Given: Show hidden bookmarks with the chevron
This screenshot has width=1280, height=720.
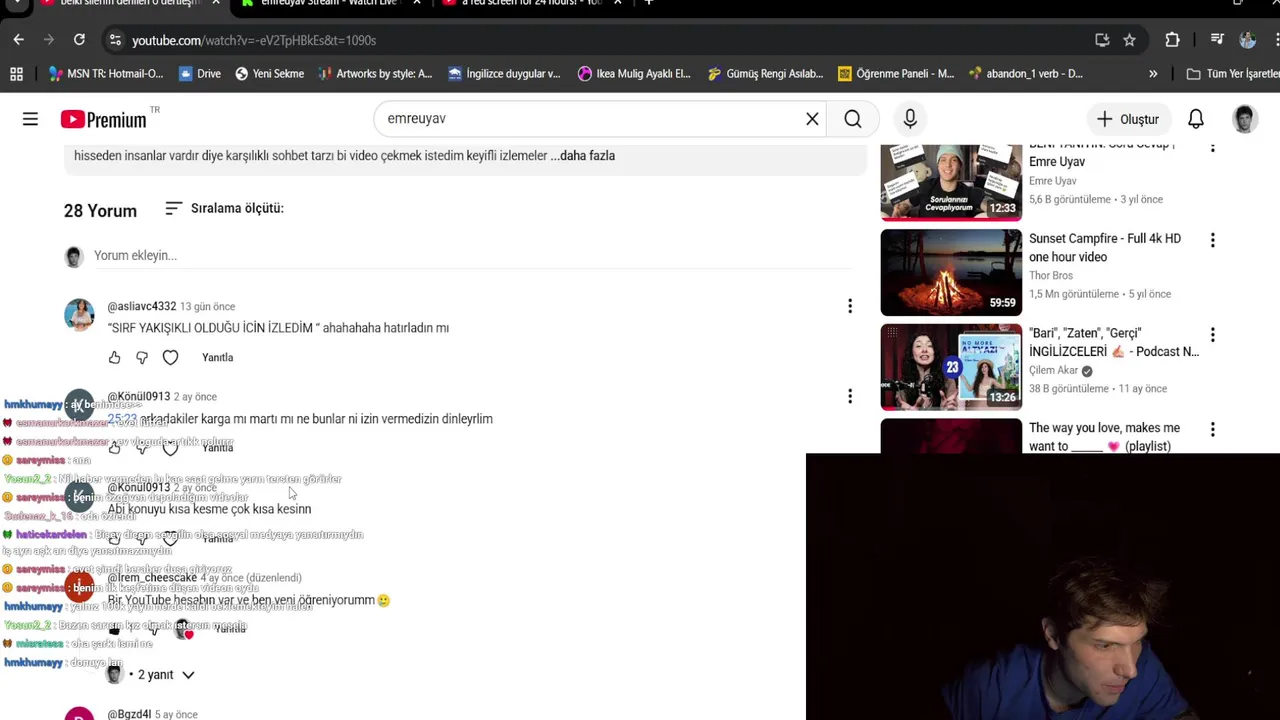Looking at the screenshot, I should (x=1153, y=74).
